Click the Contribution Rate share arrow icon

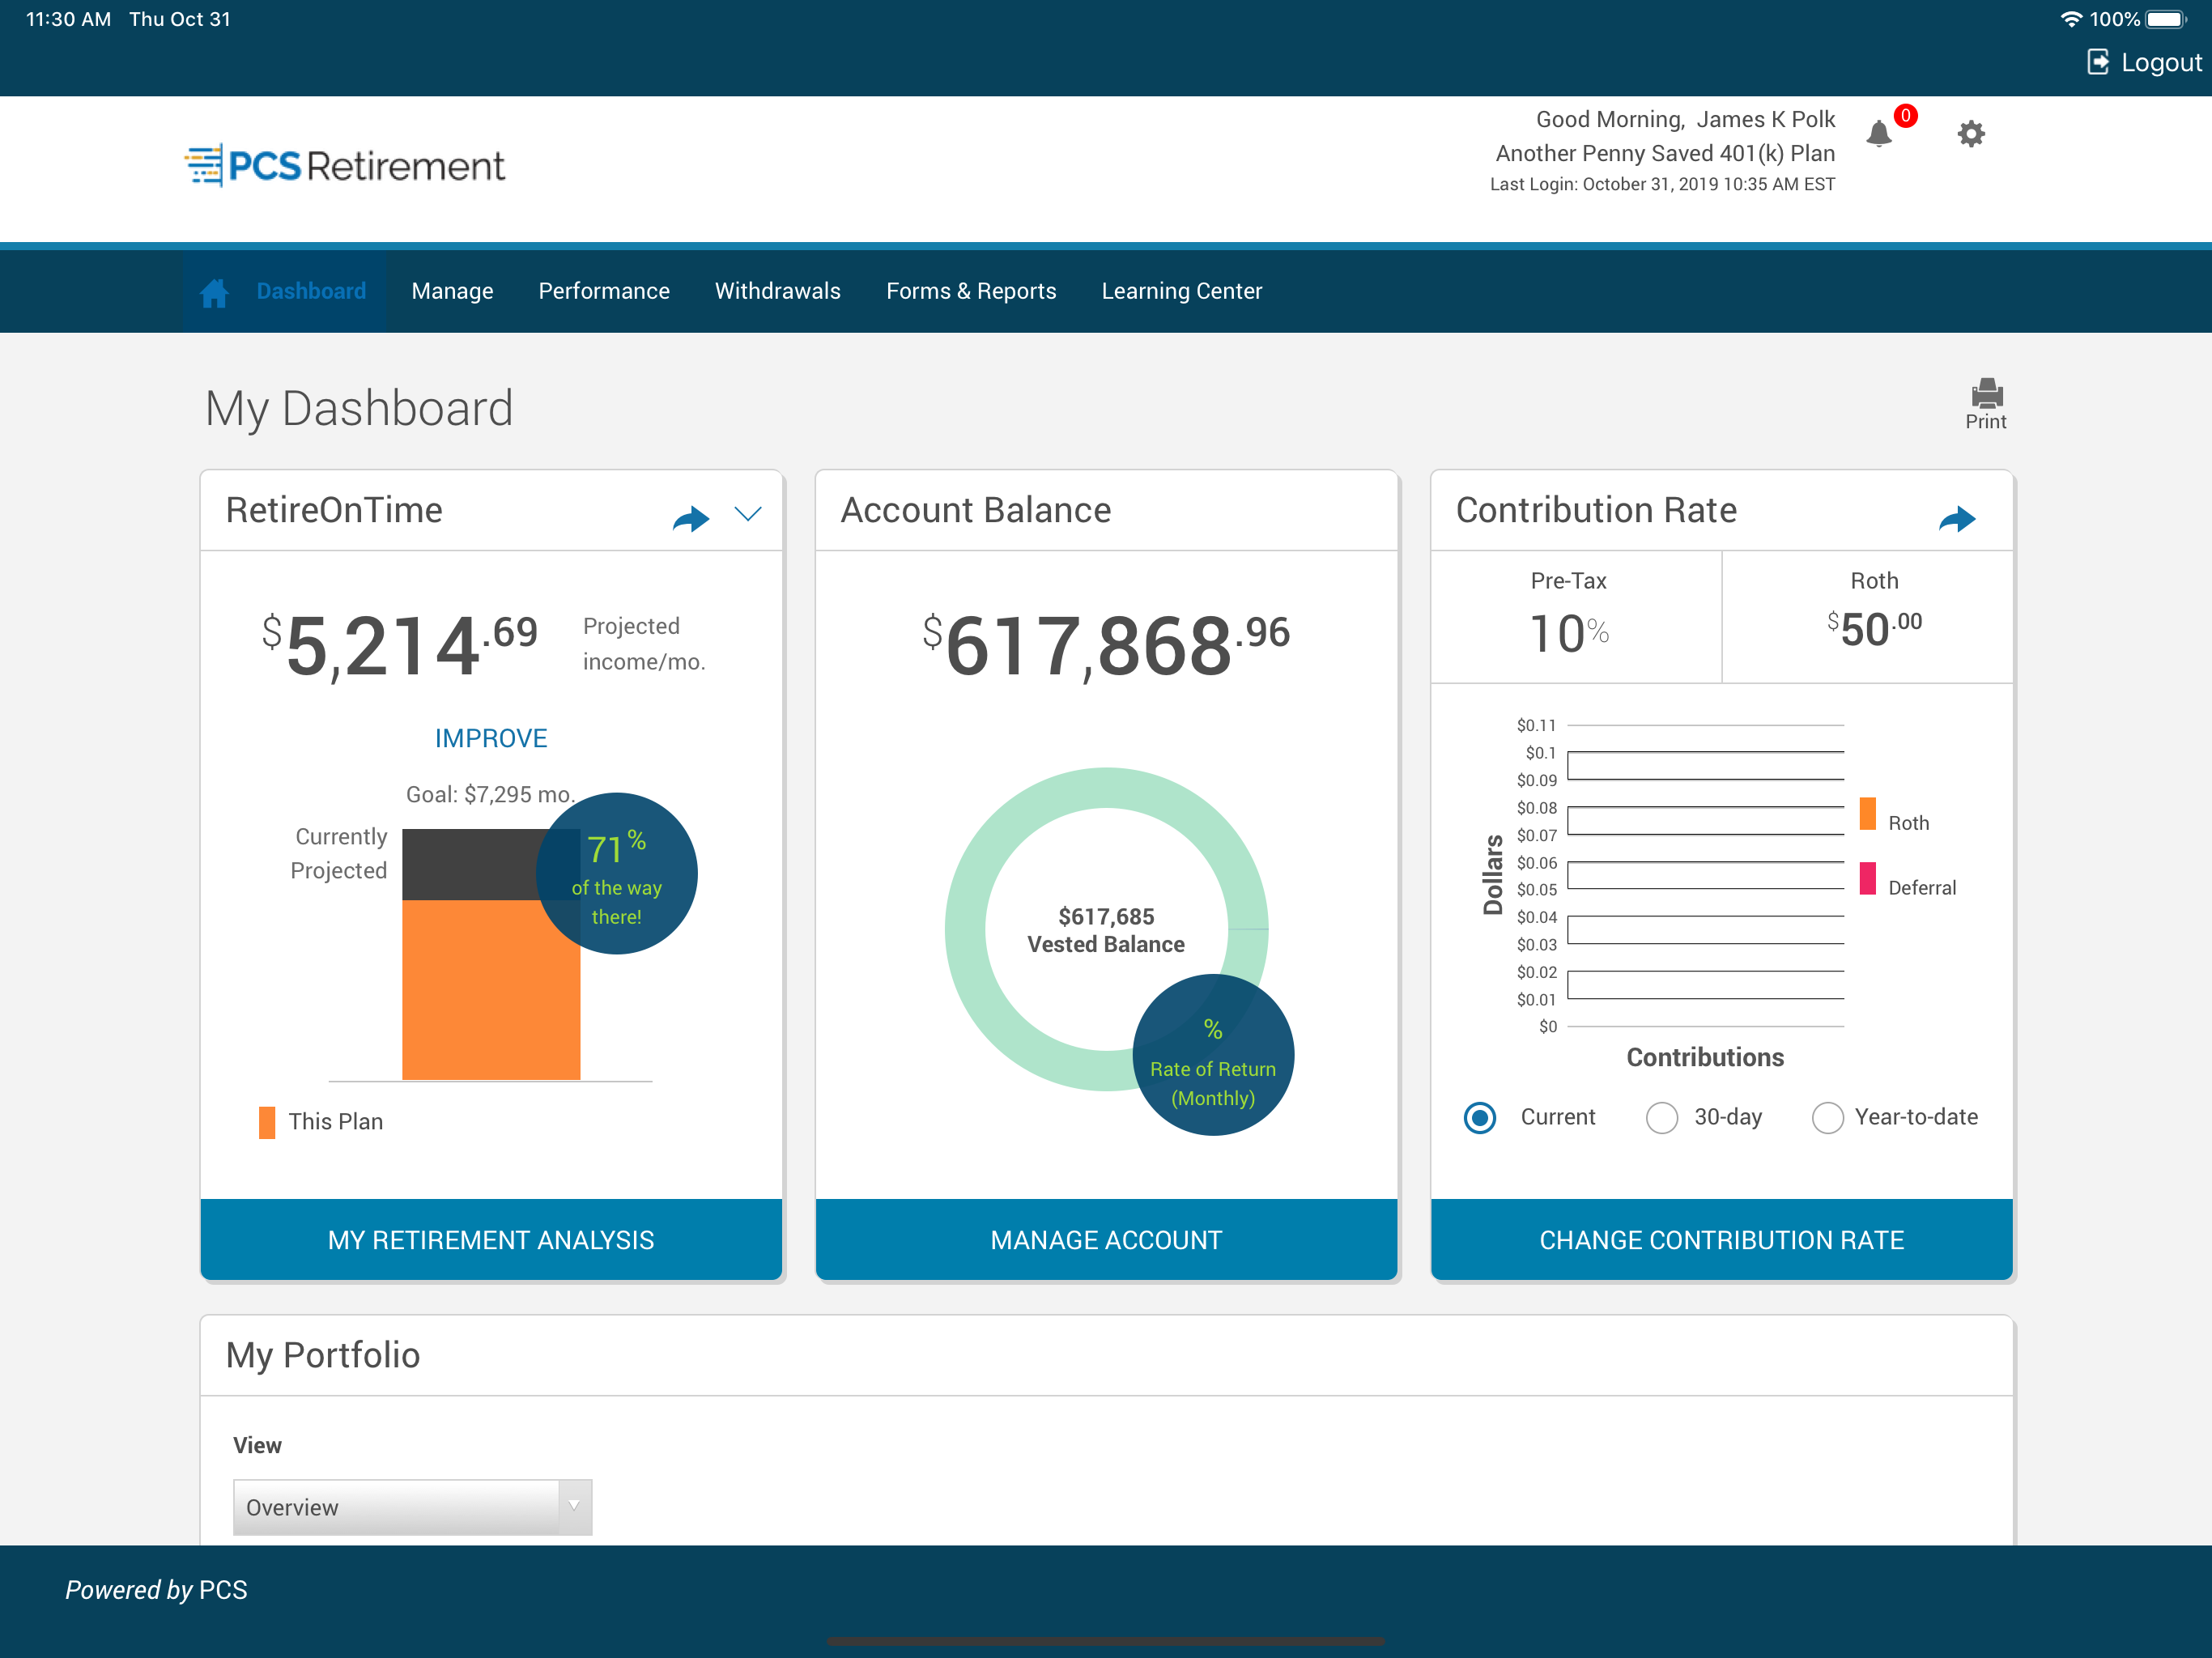point(1957,518)
